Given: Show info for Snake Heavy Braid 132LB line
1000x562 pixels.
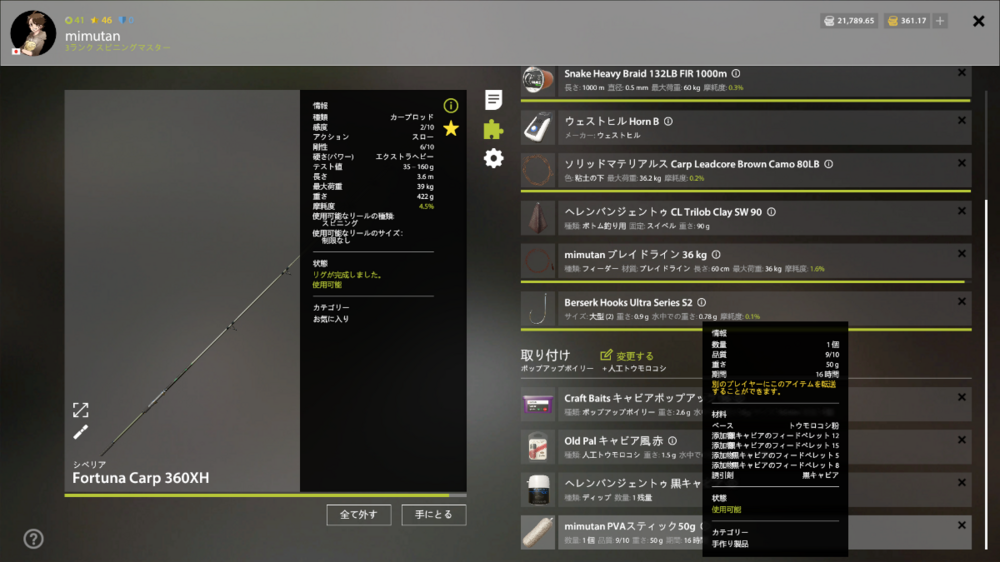Looking at the screenshot, I should pos(736,73).
